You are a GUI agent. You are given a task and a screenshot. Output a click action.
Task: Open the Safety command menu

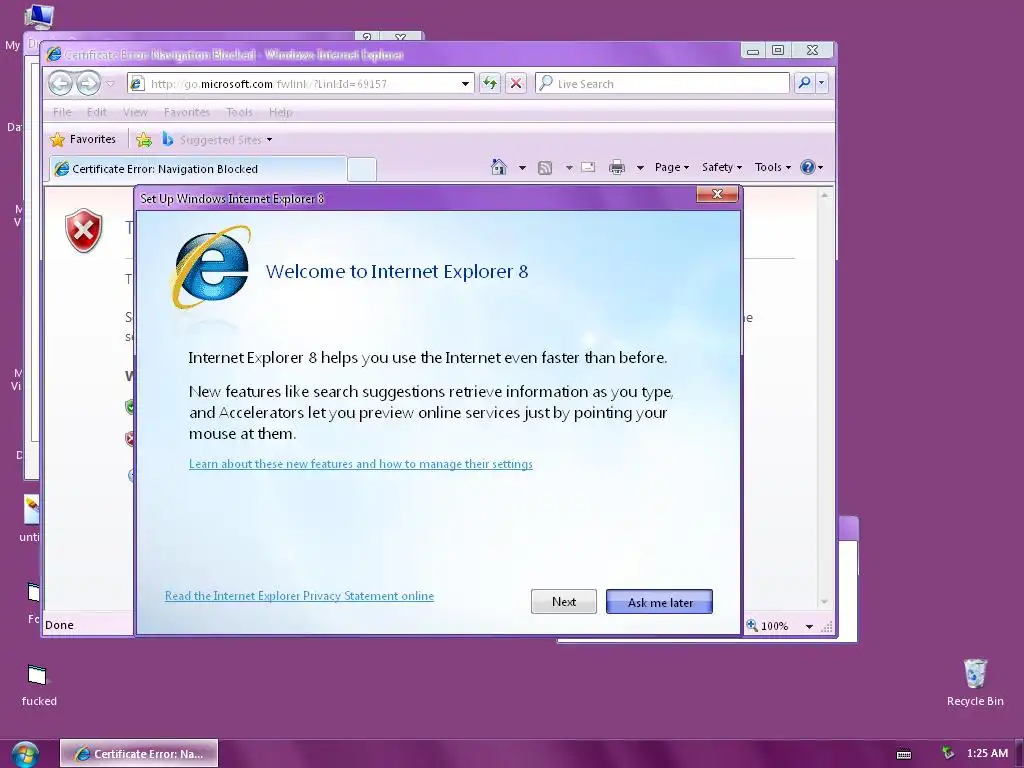722,167
